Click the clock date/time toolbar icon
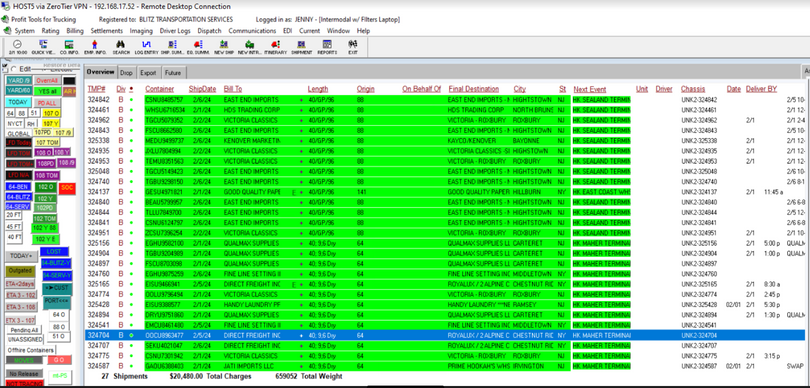Viewport: 810px width, 388px height. pyautogui.click(x=17, y=47)
